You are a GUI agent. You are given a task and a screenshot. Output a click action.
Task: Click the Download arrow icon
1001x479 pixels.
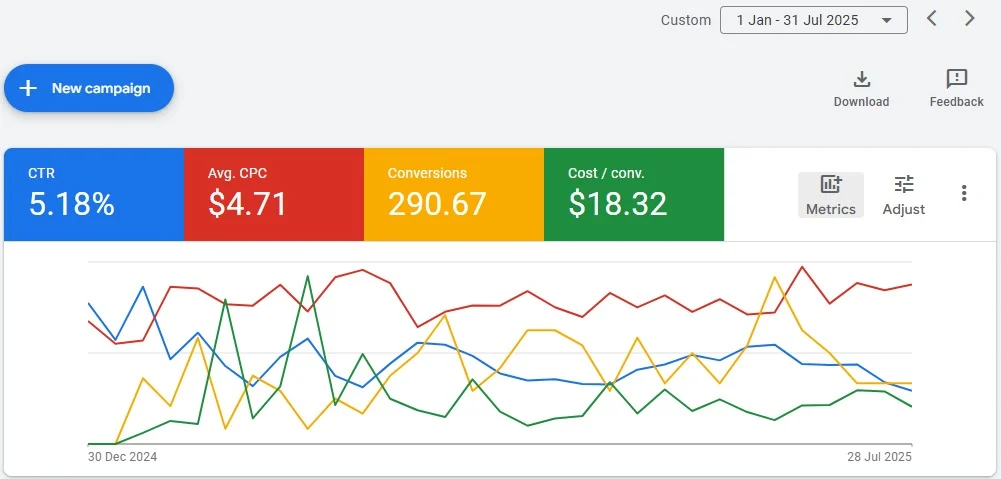(x=861, y=80)
